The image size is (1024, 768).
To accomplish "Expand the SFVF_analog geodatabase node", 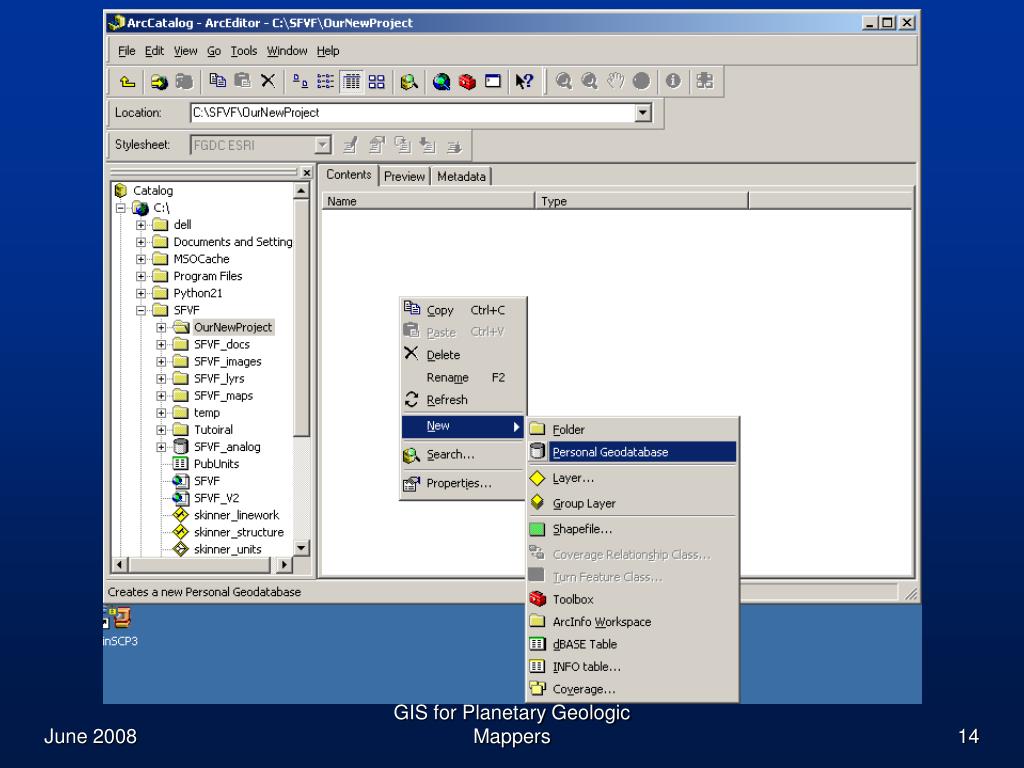I will [x=161, y=447].
